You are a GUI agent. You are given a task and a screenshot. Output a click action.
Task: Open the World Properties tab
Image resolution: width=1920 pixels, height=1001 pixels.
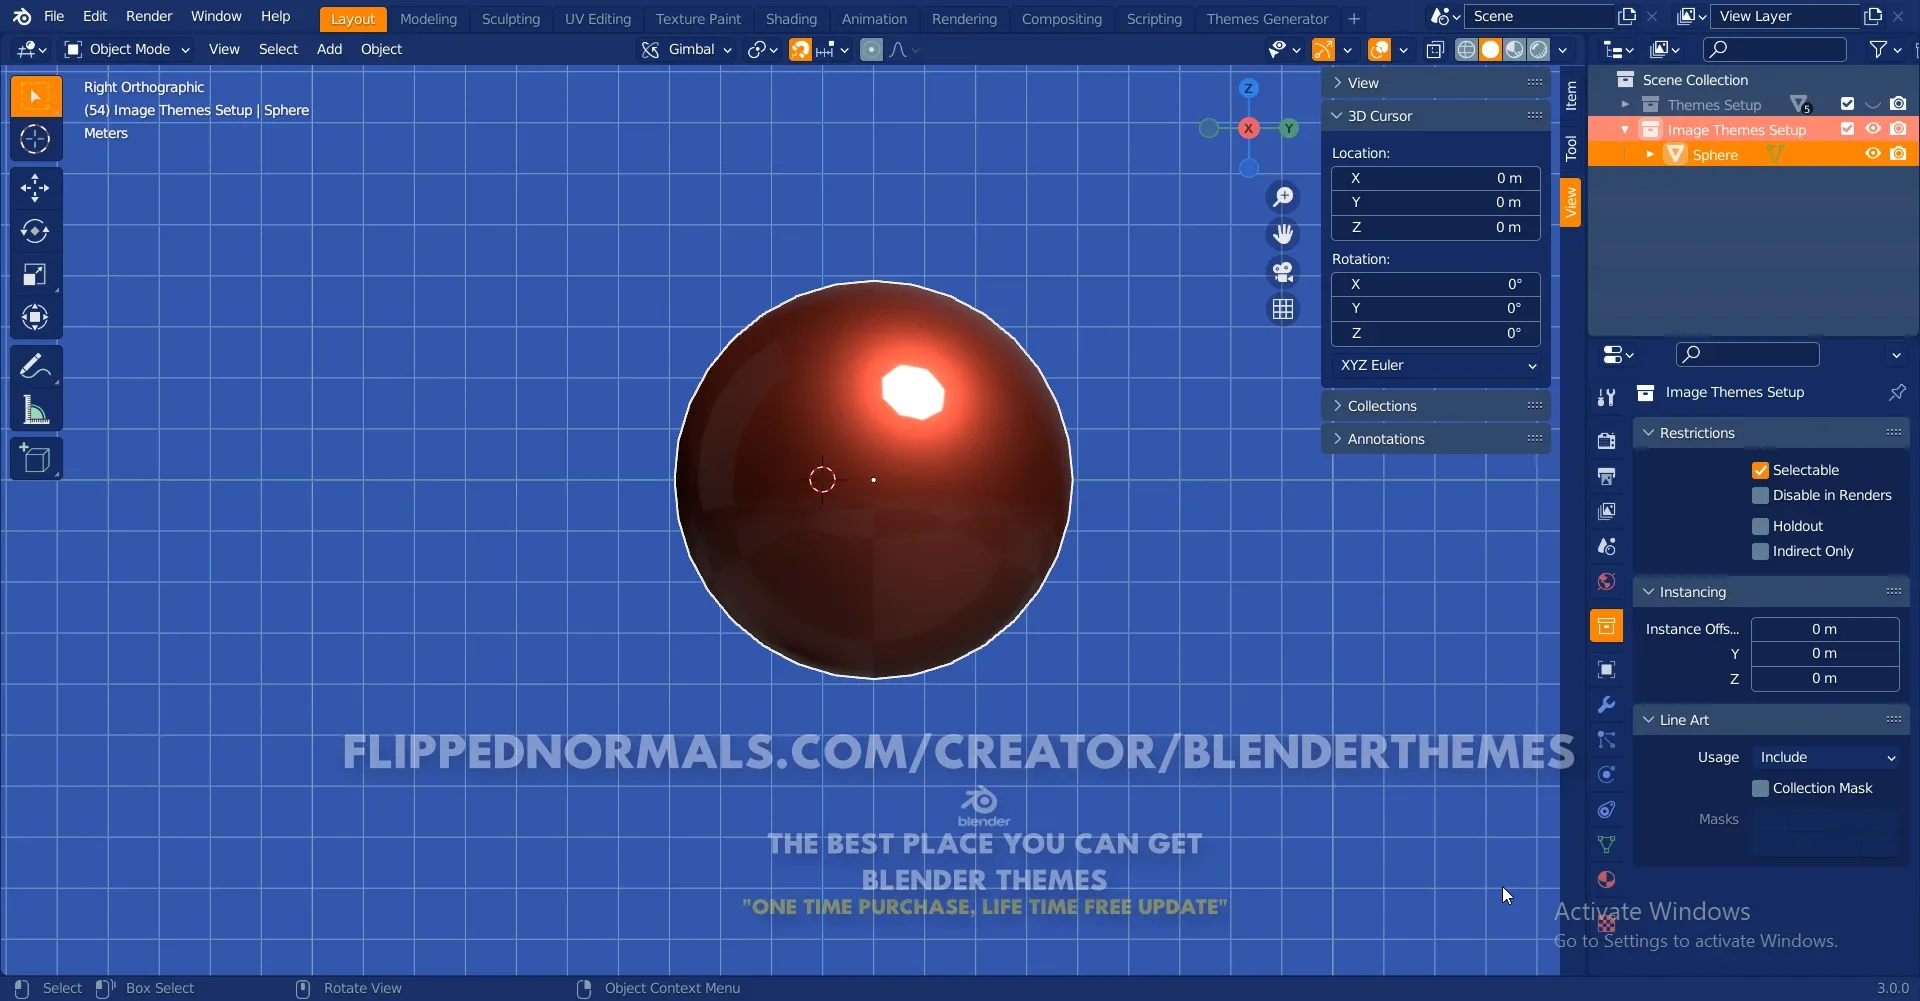point(1606,581)
